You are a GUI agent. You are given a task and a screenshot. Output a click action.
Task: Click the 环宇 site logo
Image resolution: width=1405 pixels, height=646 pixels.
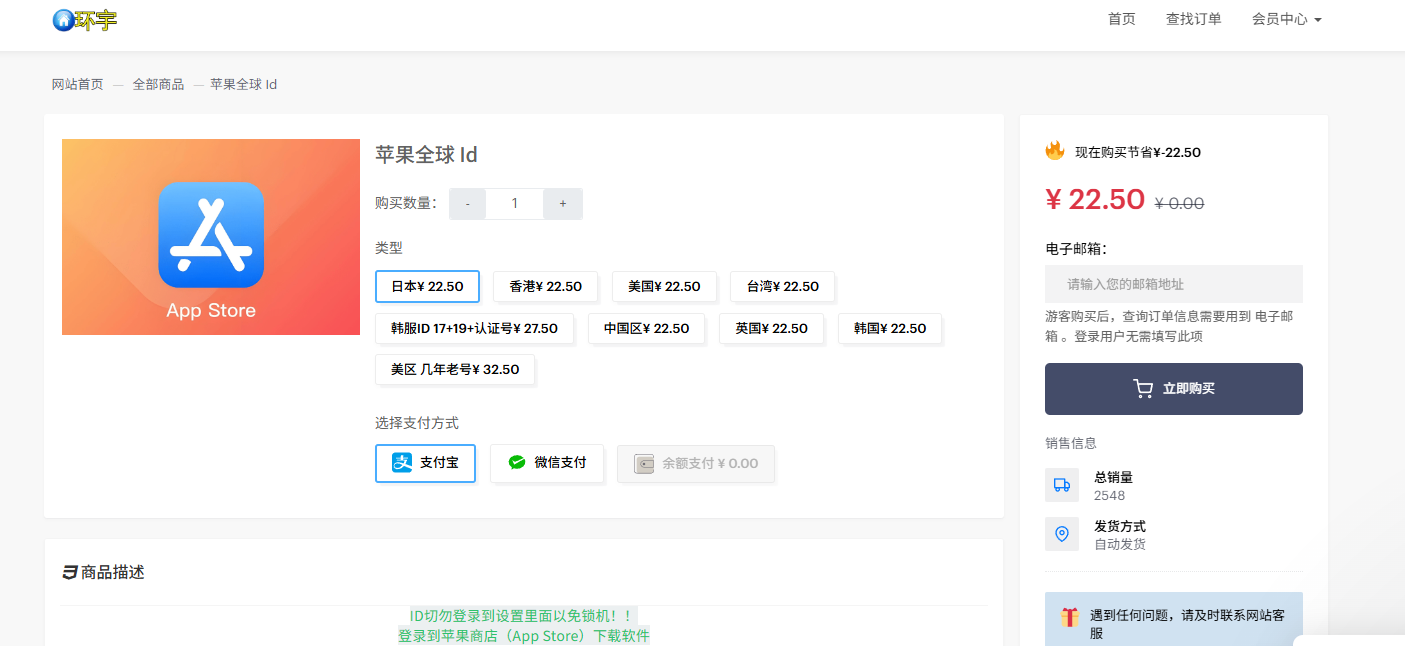85,20
